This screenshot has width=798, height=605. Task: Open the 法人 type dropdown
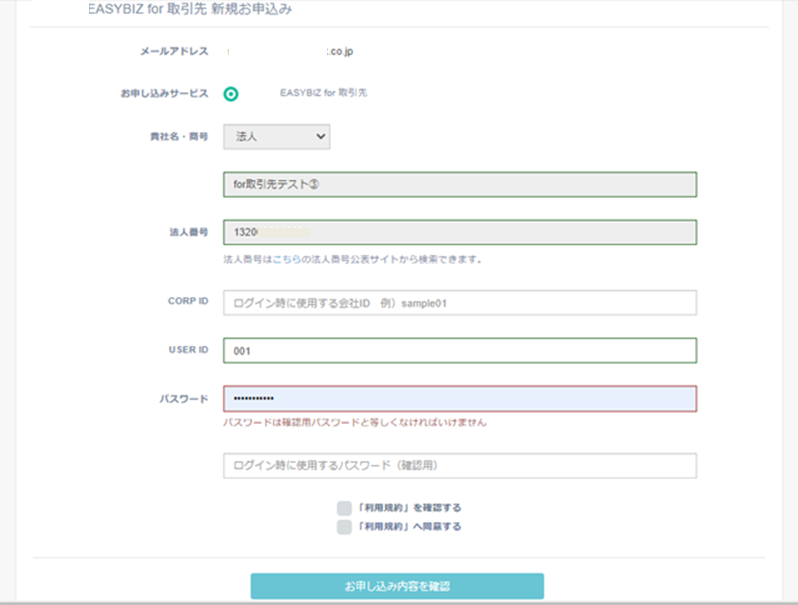(276, 136)
